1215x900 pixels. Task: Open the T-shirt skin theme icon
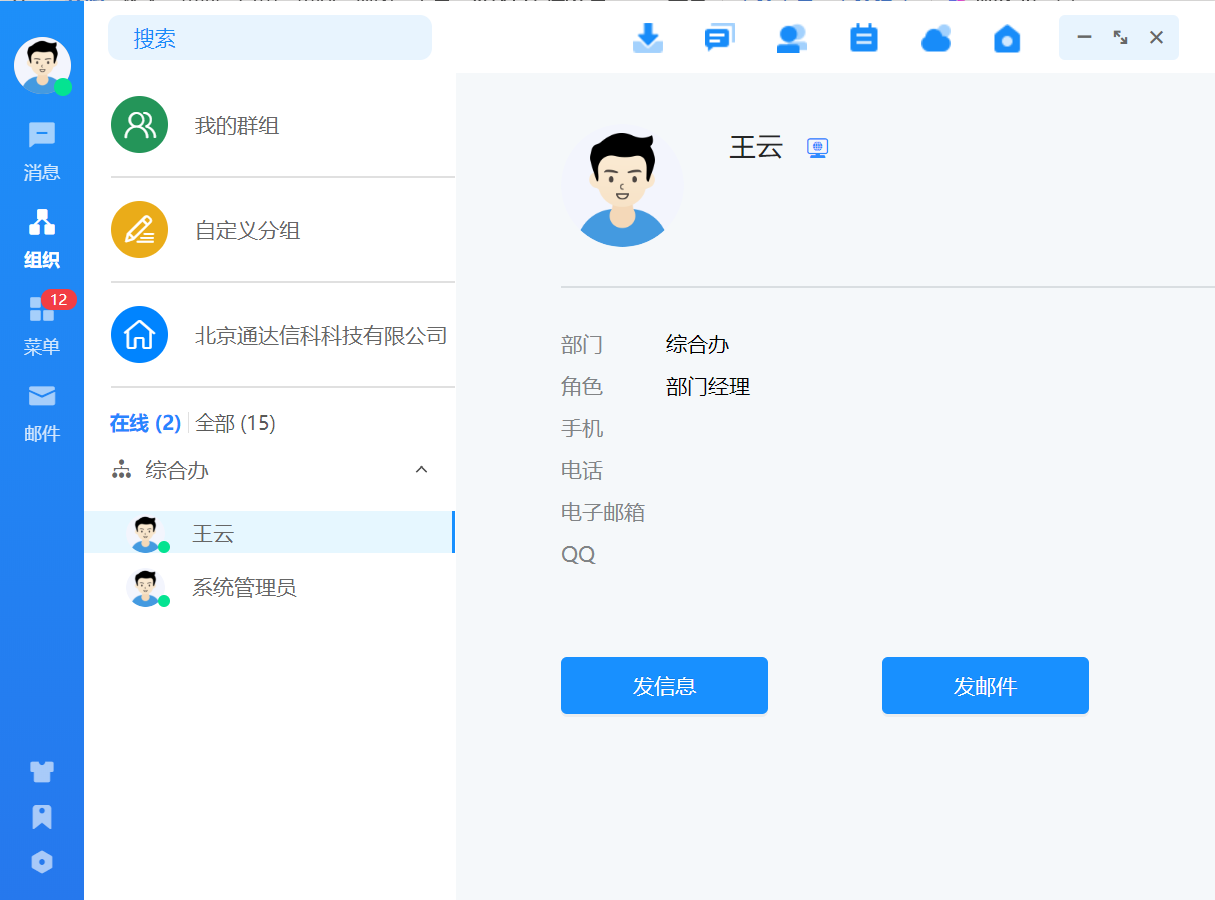point(42,771)
